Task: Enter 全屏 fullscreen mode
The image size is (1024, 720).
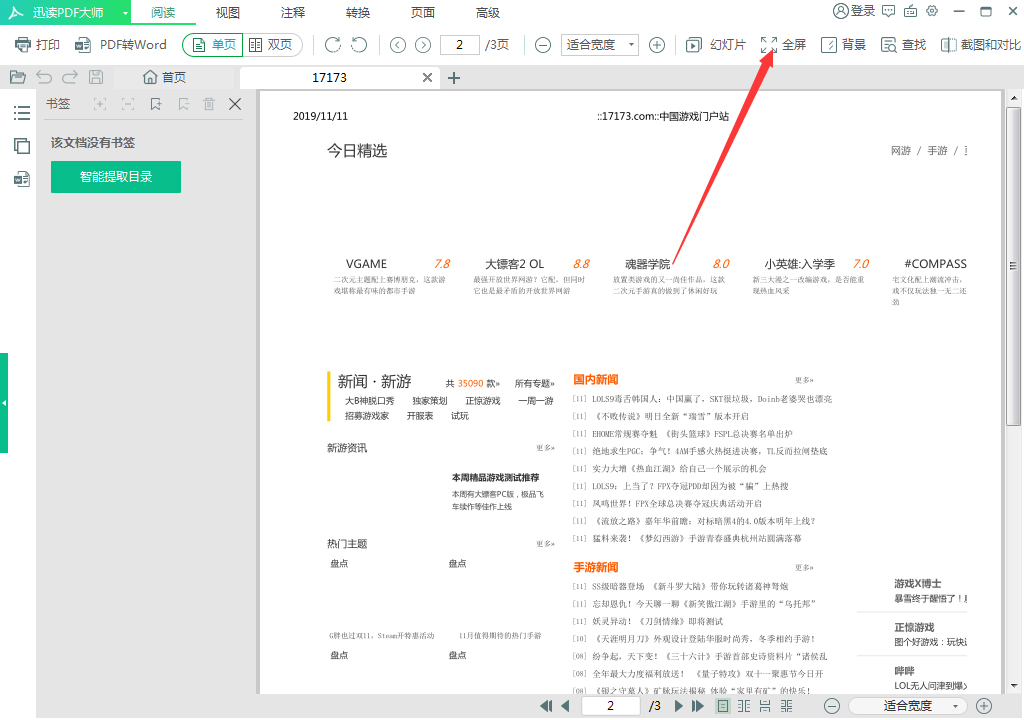Action: coord(783,45)
